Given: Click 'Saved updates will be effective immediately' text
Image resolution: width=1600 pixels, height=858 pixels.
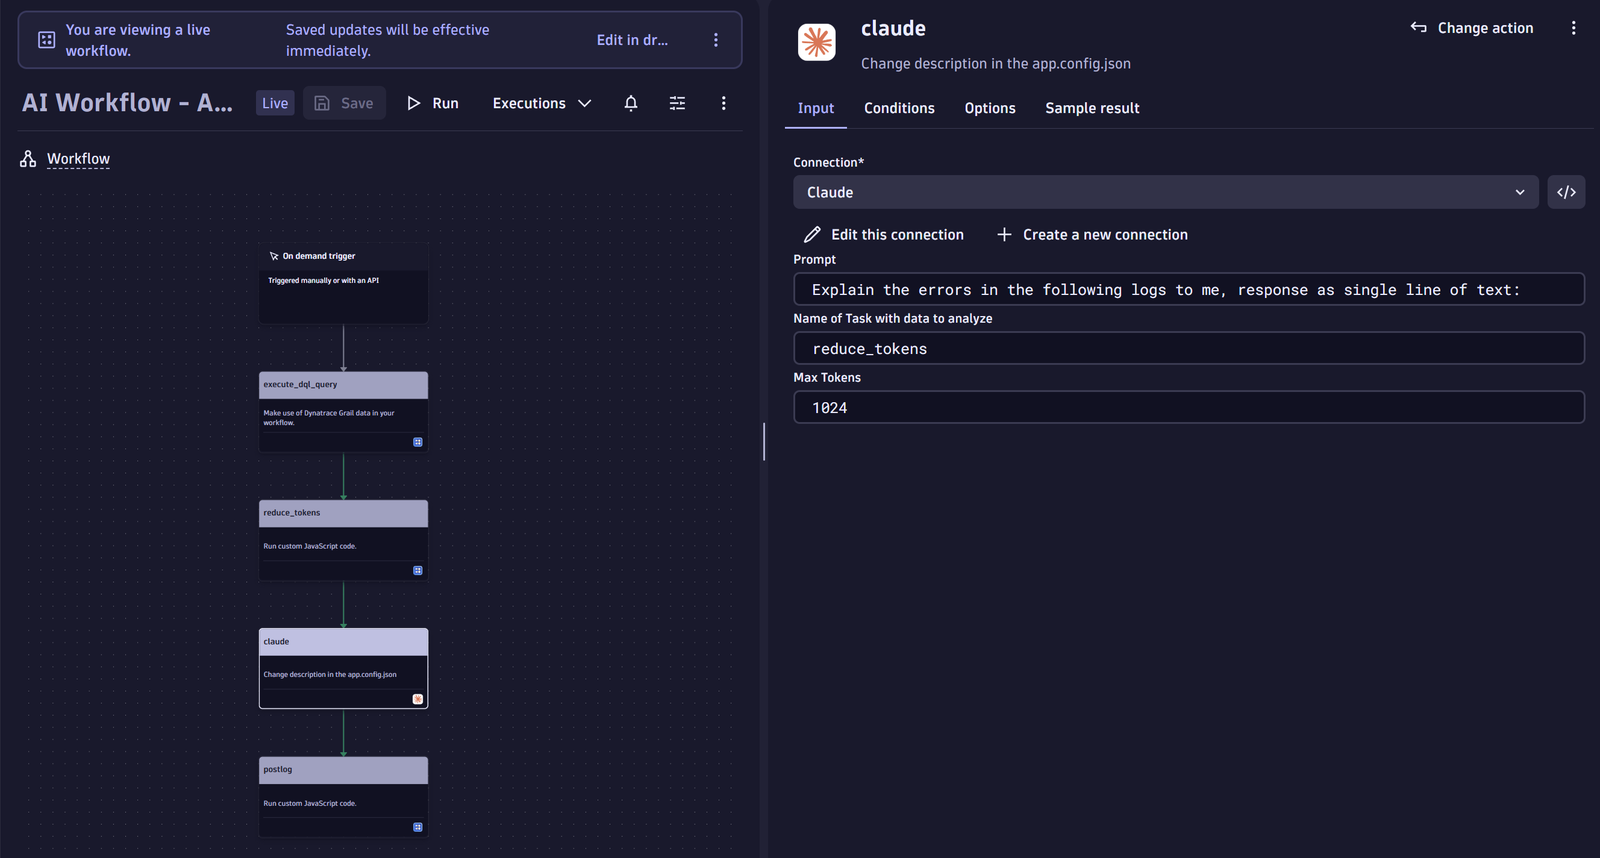Looking at the screenshot, I should click(x=387, y=40).
